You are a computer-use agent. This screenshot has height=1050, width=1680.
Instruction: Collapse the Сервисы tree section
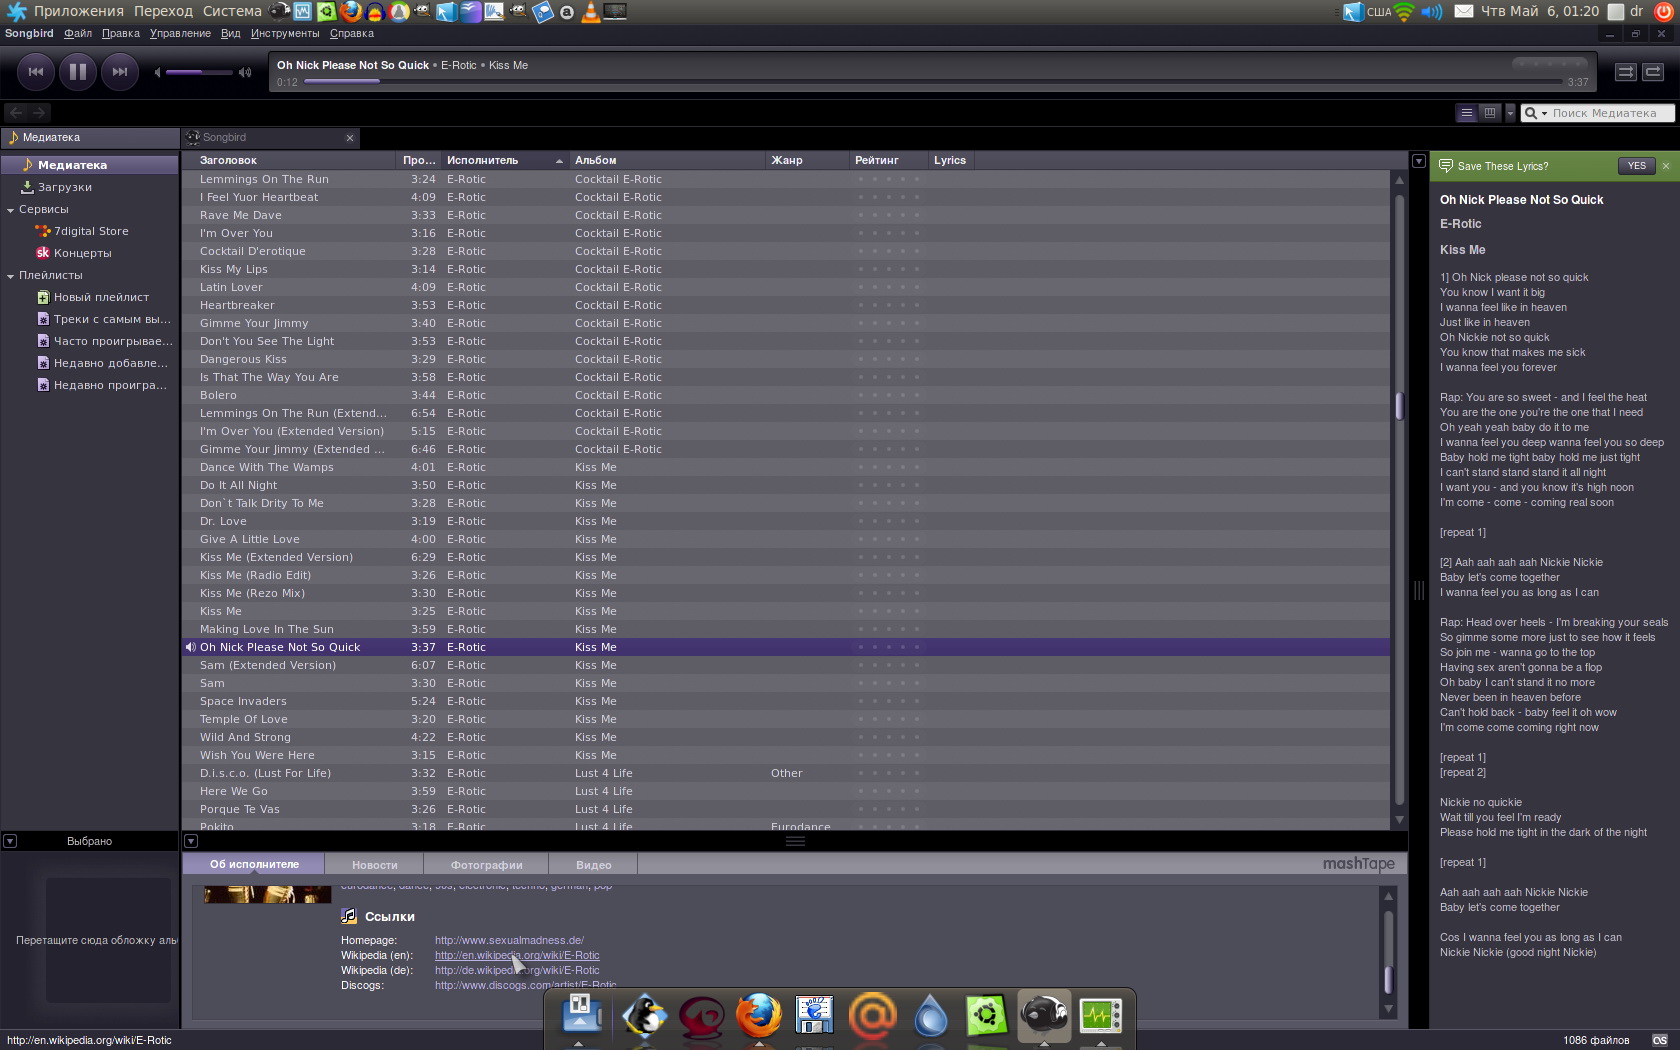(10, 210)
